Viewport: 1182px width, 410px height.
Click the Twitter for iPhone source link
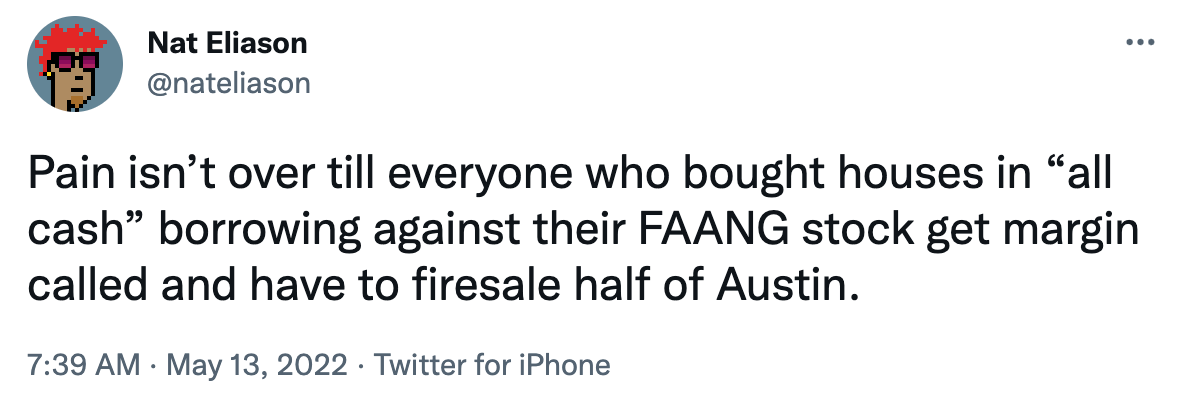491,365
